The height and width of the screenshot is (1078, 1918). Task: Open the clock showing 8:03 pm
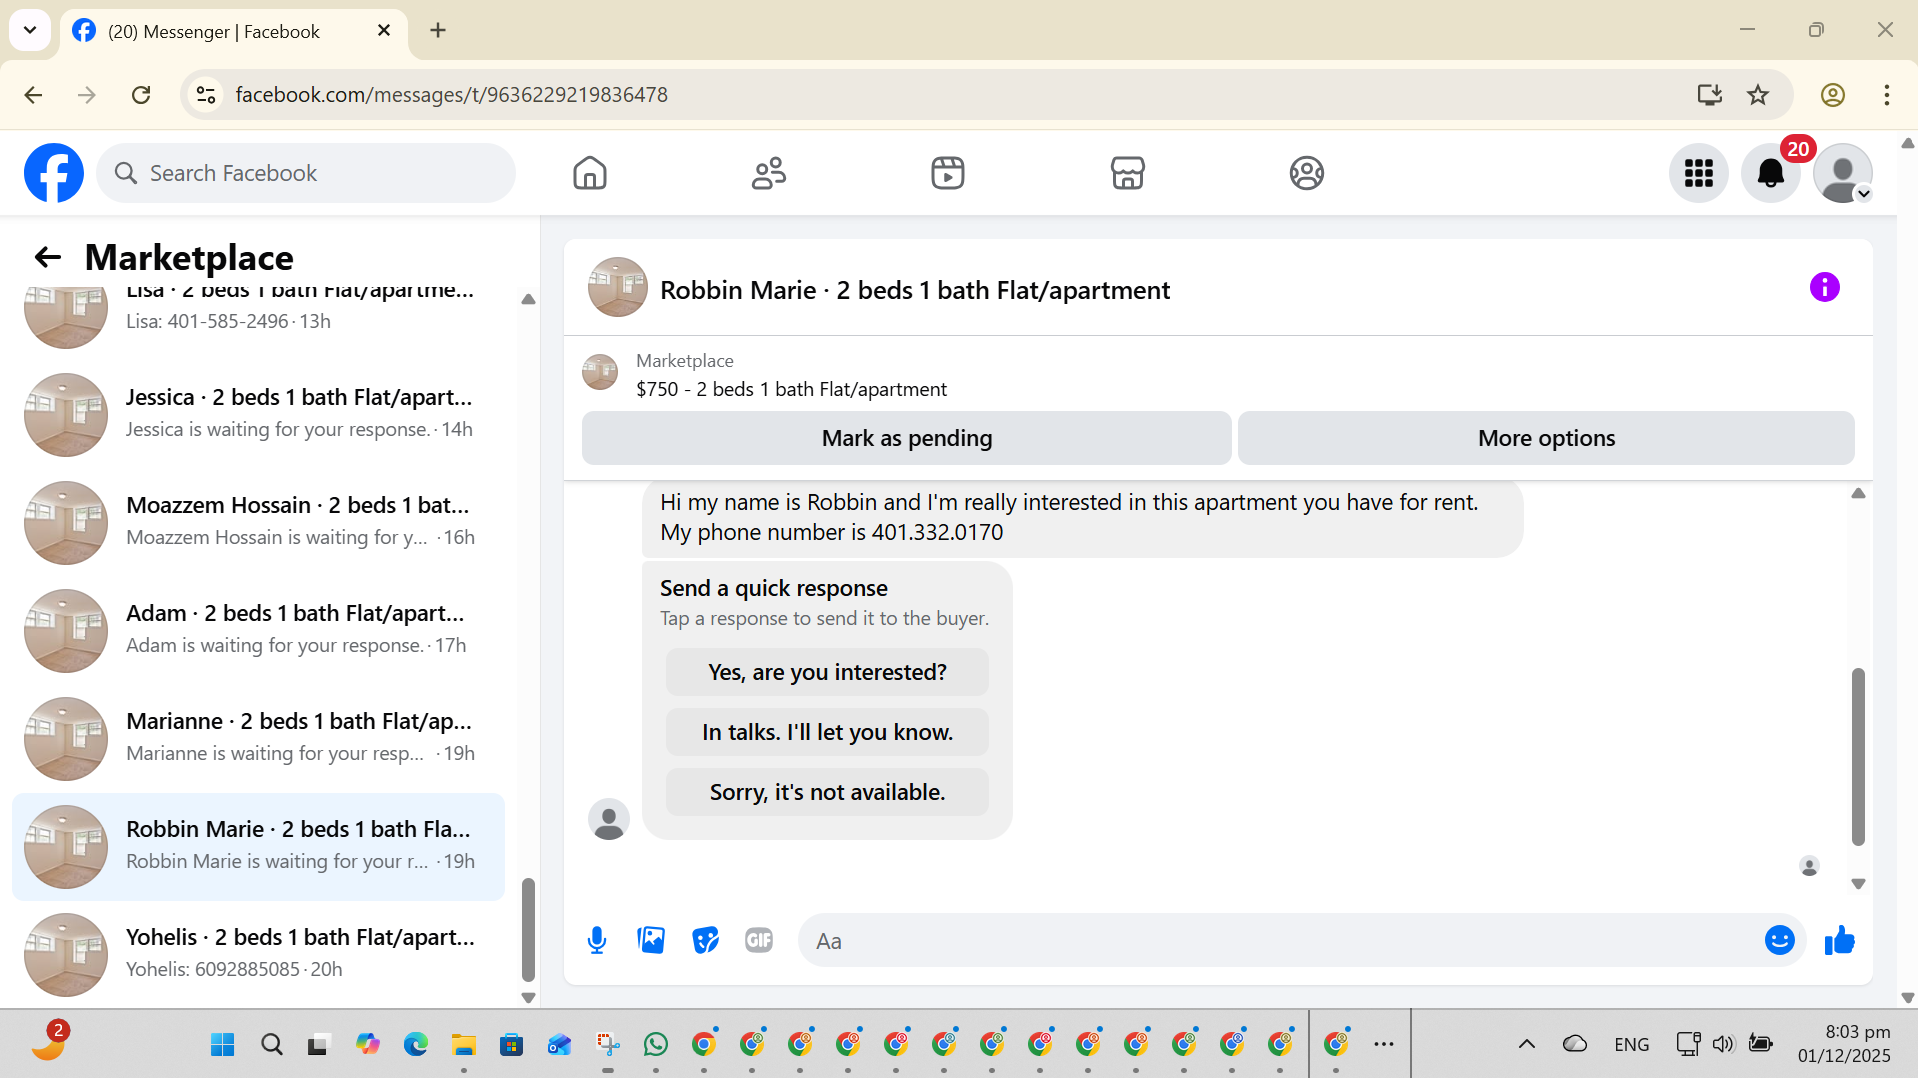coord(1844,1043)
